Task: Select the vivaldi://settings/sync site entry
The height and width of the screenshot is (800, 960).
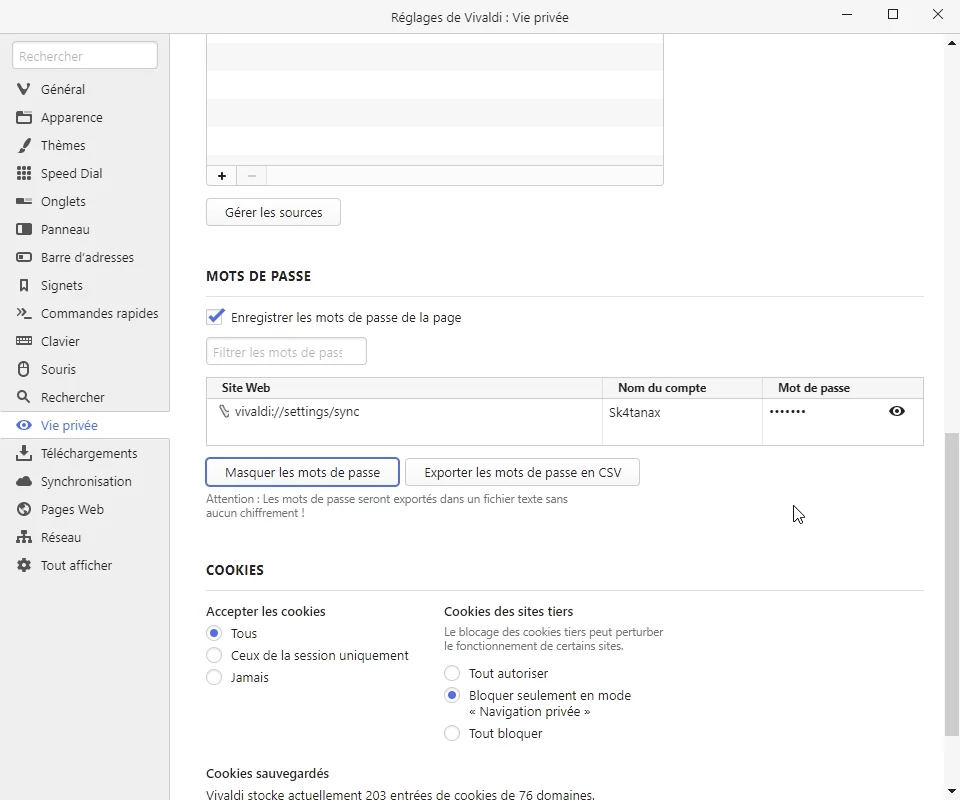Action: 297,412
